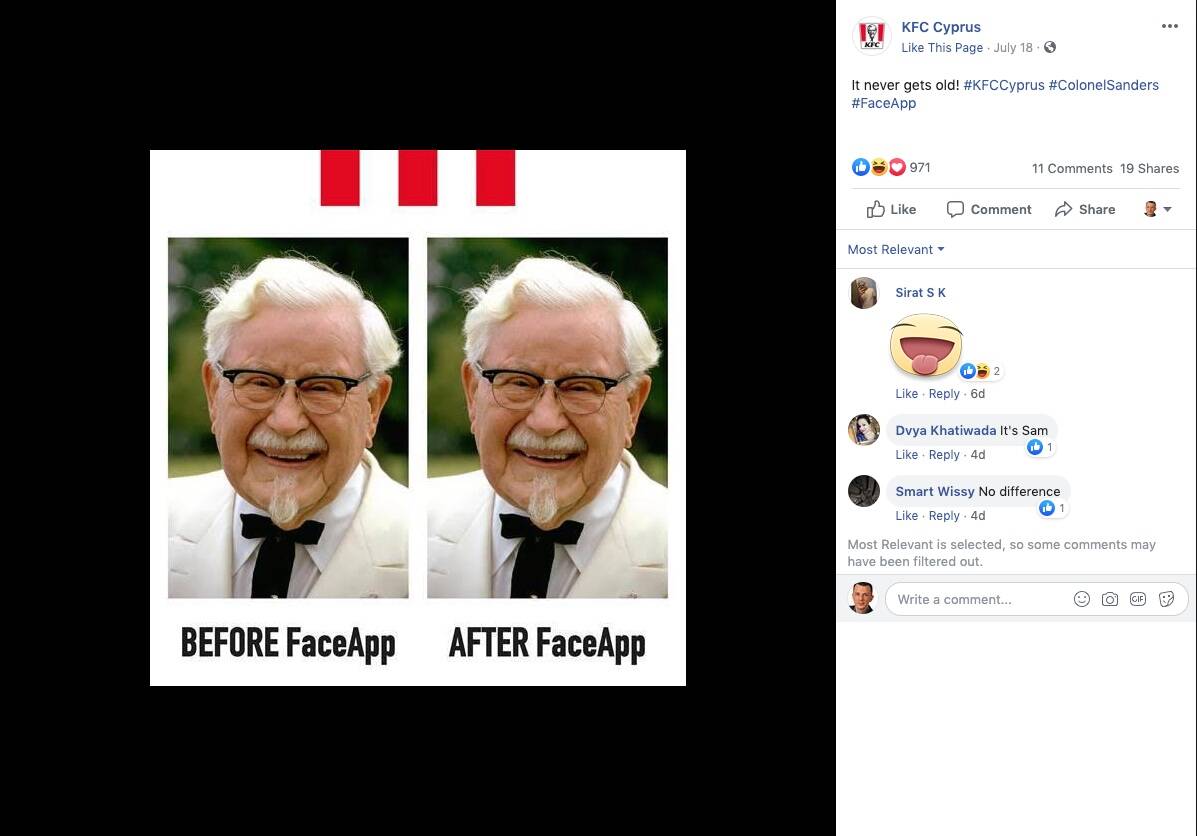The image size is (1197, 836).
Task: Share the KFC Cyprus post
Action: coord(1084,209)
